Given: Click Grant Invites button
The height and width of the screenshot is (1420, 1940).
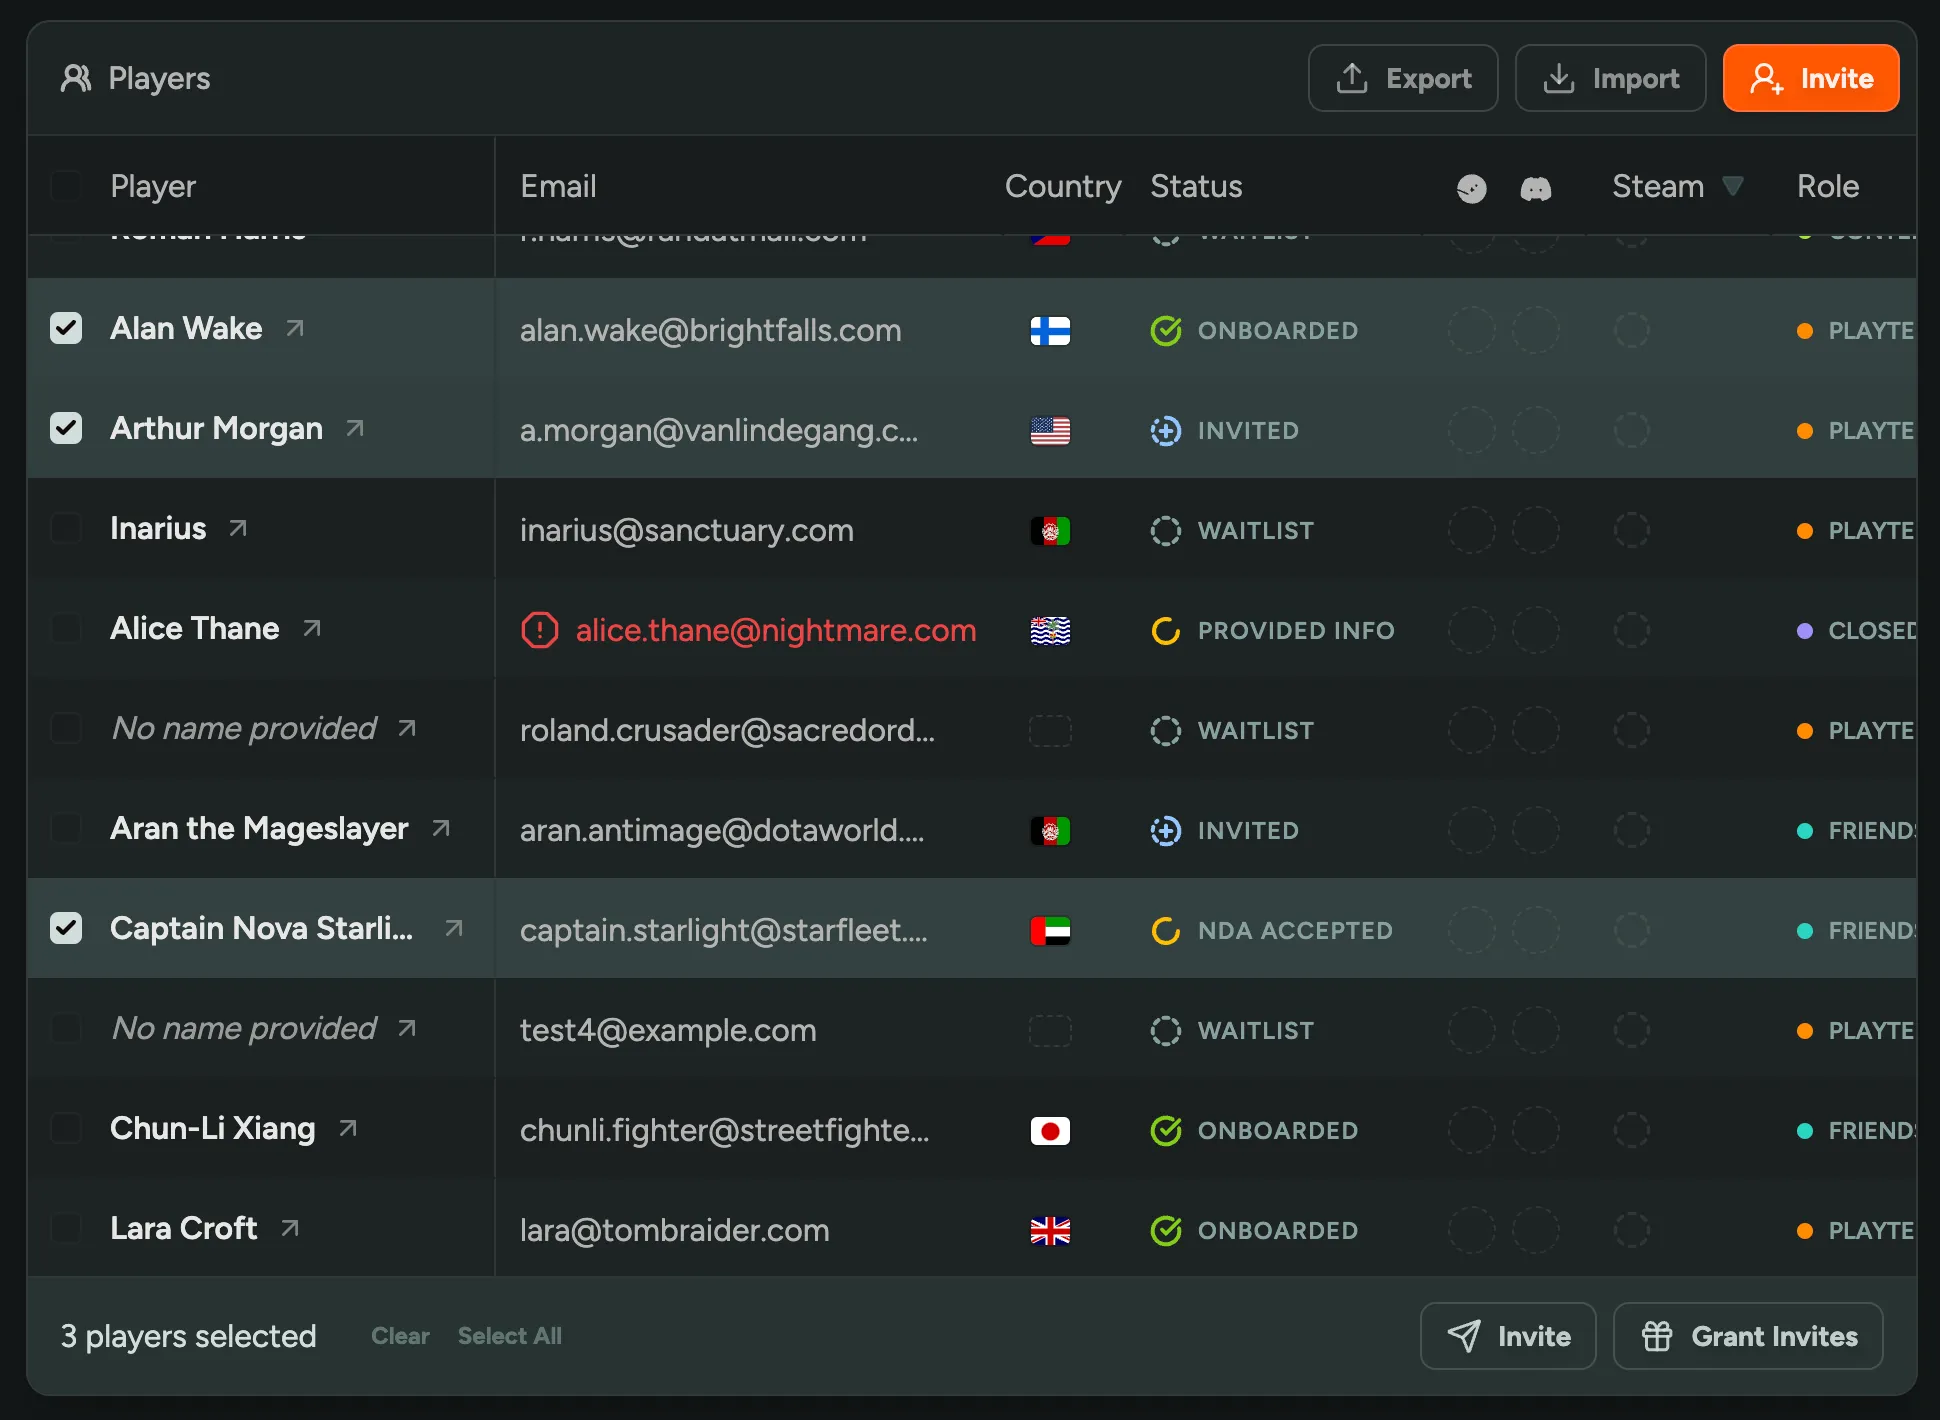Looking at the screenshot, I should tap(1748, 1336).
